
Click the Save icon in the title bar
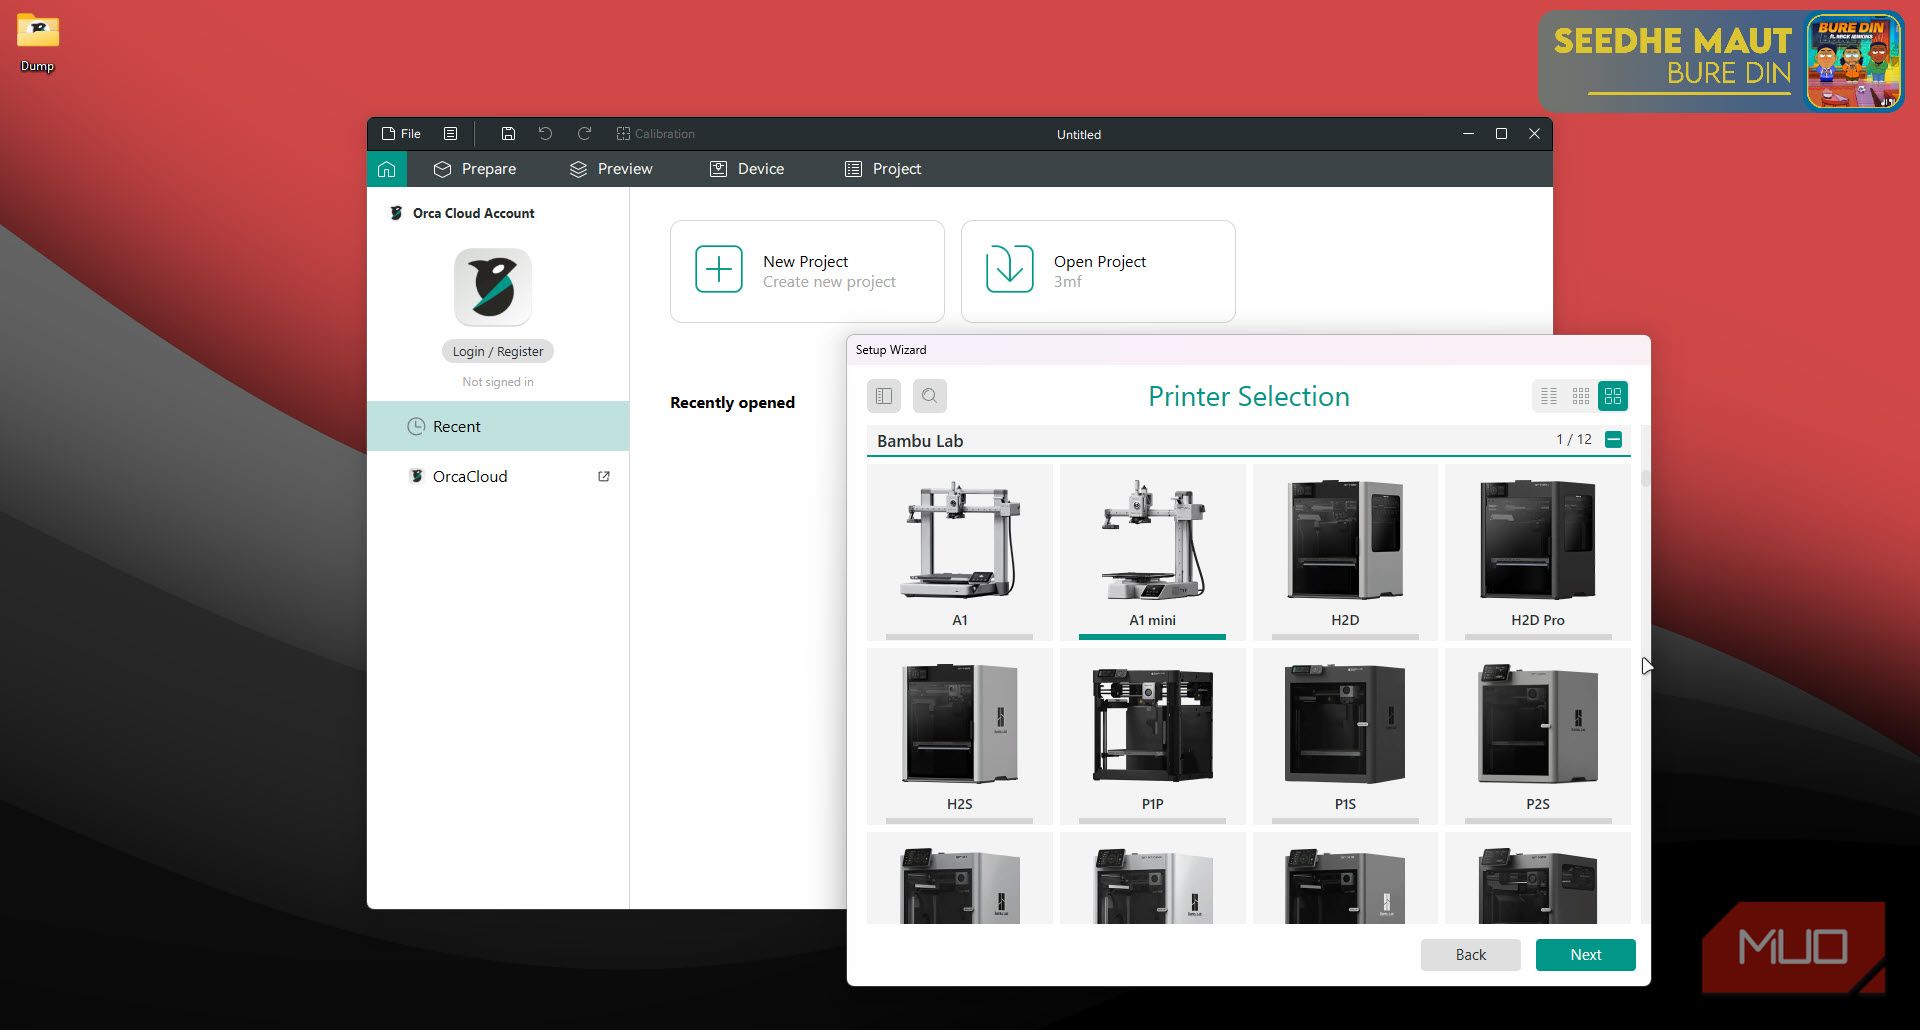(x=508, y=133)
